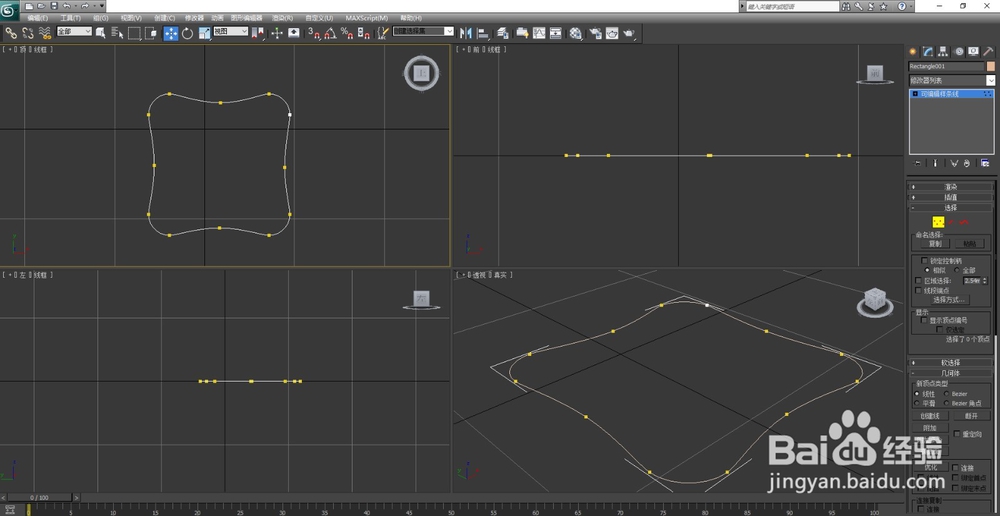The image size is (1000, 516).
Task: Collapse the 几何体 rollout
Action: click(951, 373)
